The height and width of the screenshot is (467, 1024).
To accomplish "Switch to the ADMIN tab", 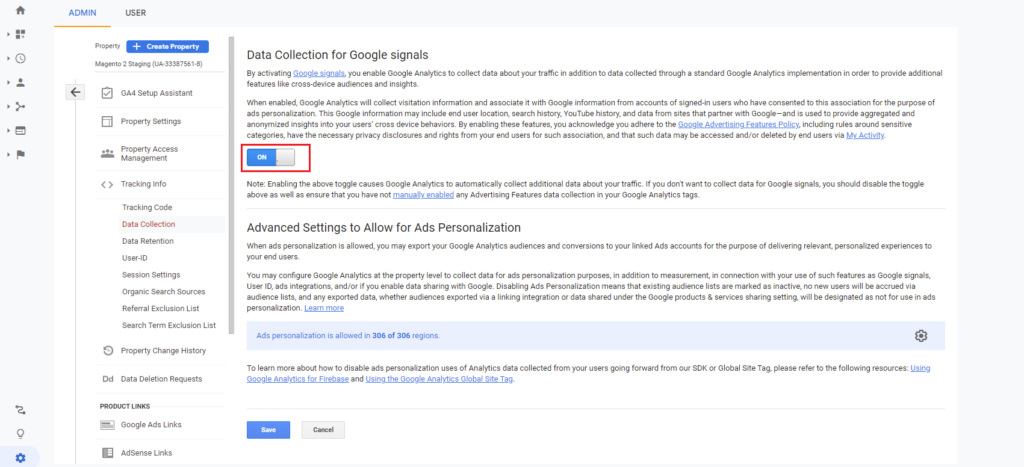I will [82, 13].
